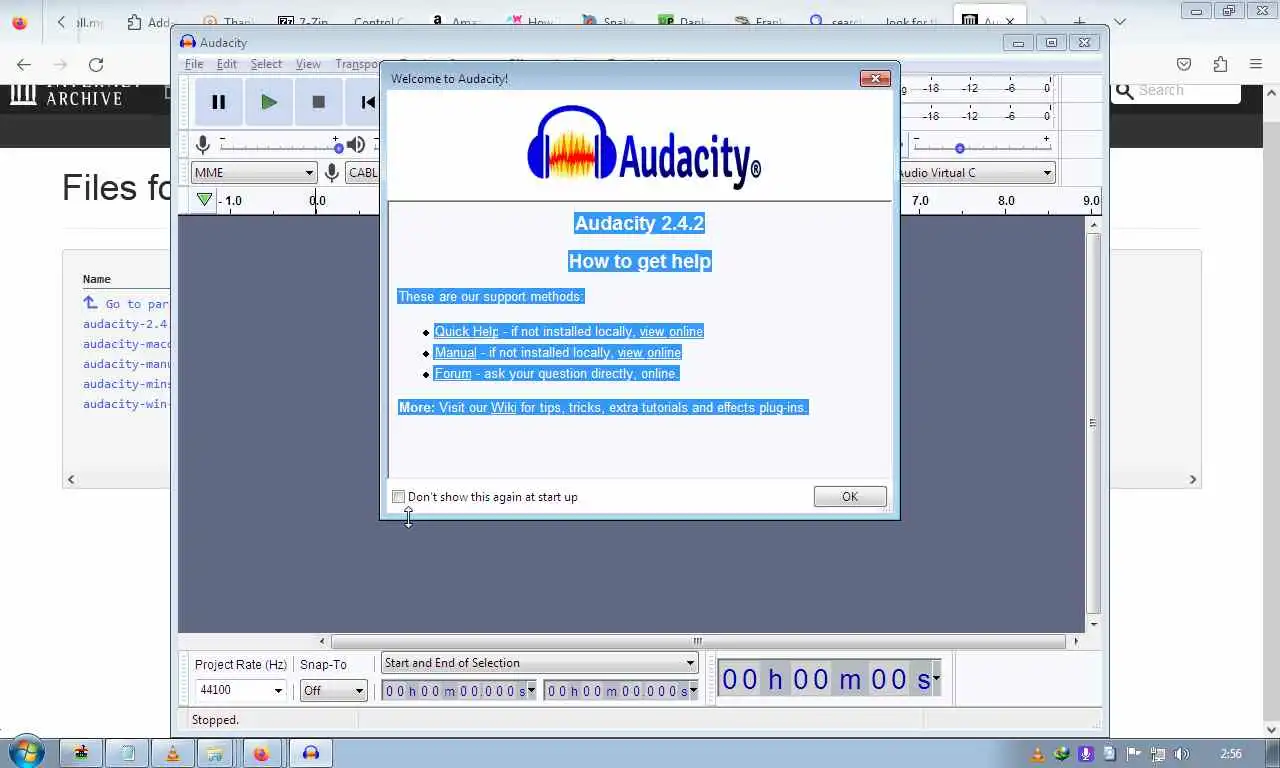Click the Firefox reload page button

click(96, 64)
